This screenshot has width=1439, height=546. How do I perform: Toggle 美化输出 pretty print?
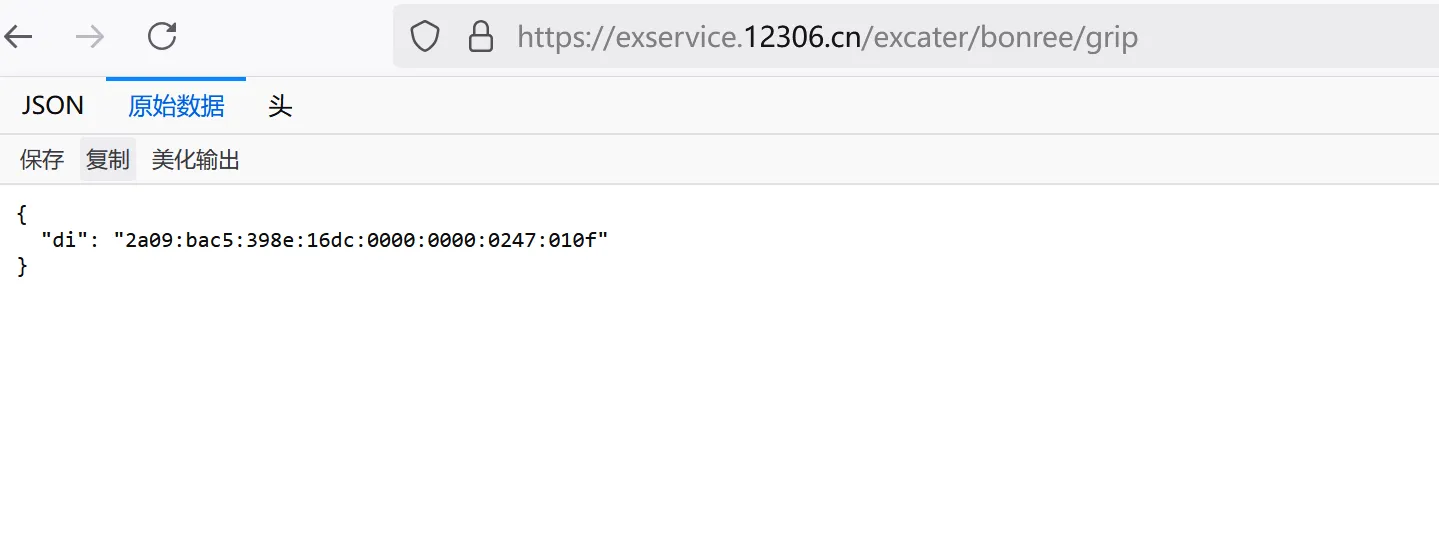coord(196,160)
